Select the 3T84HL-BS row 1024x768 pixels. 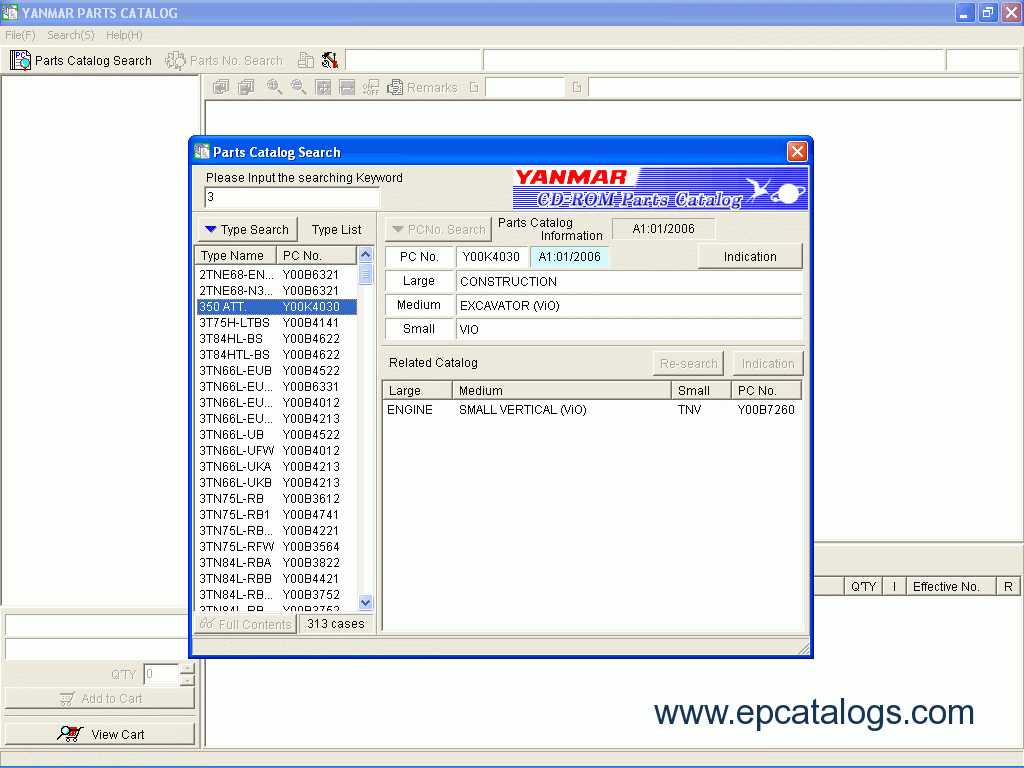pyautogui.click(x=277, y=339)
